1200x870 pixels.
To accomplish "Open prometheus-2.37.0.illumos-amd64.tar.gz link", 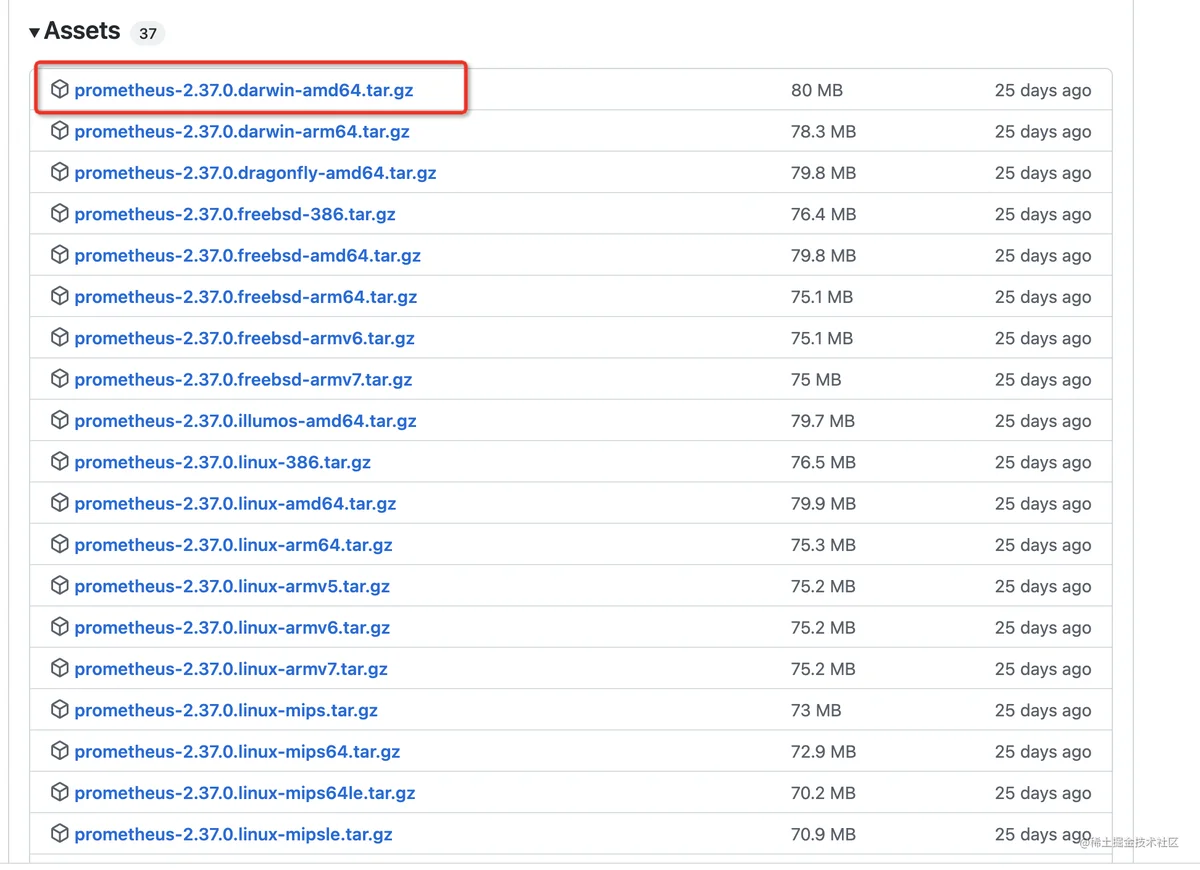I will tap(245, 421).
